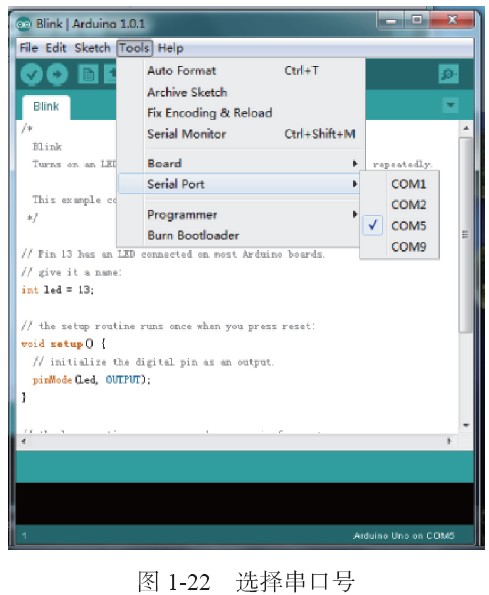Image resolution: width=489 pixels, height=595 pixels.
Task: Close the open Tools menu
Action: pos(134,48)
